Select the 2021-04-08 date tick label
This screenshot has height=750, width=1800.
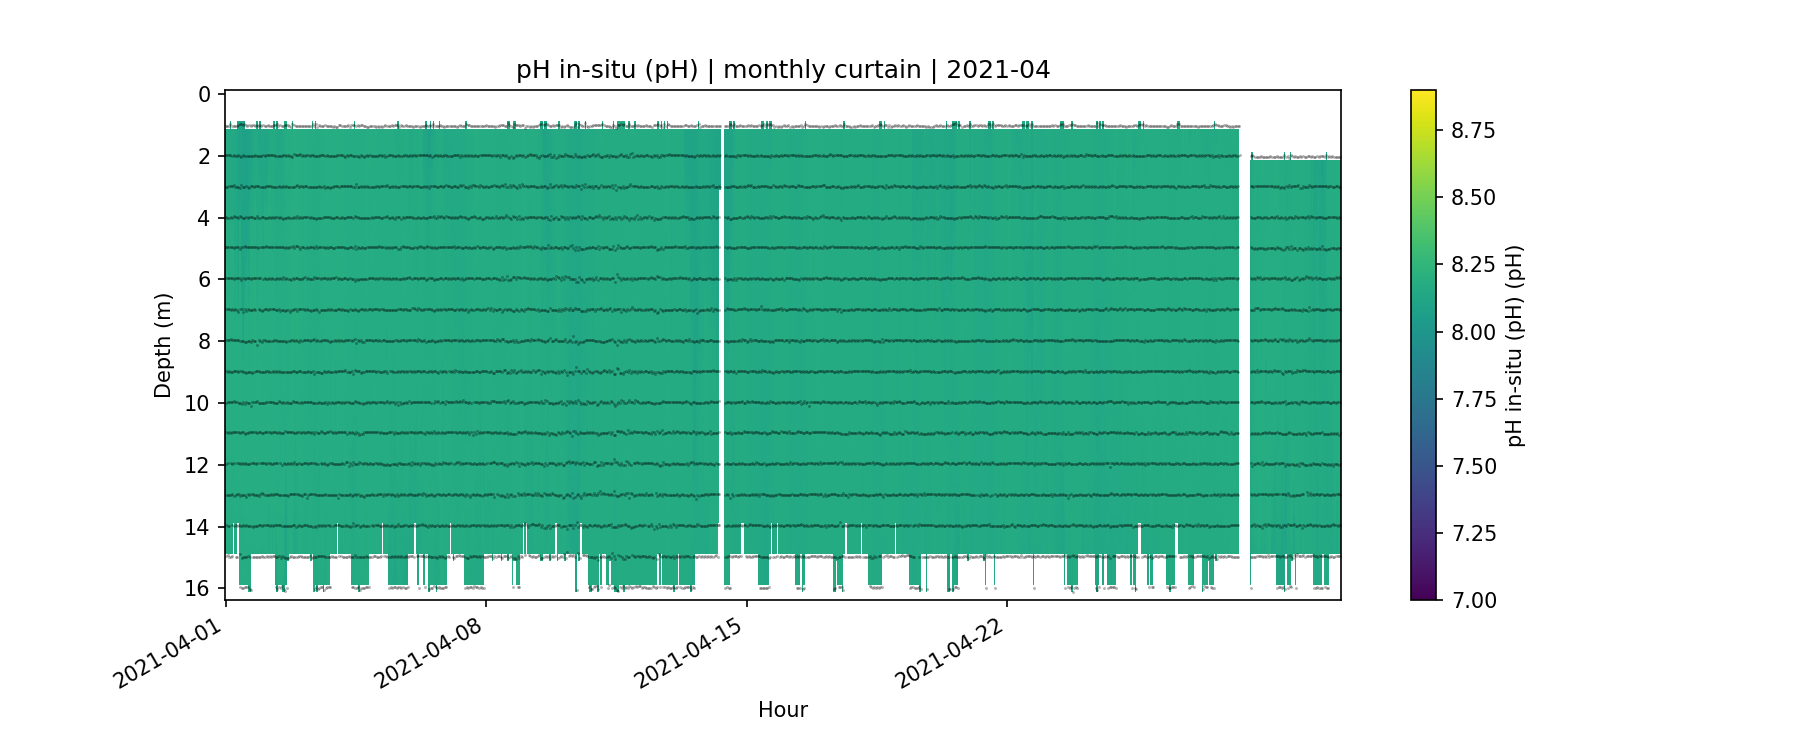coord(428,653)
